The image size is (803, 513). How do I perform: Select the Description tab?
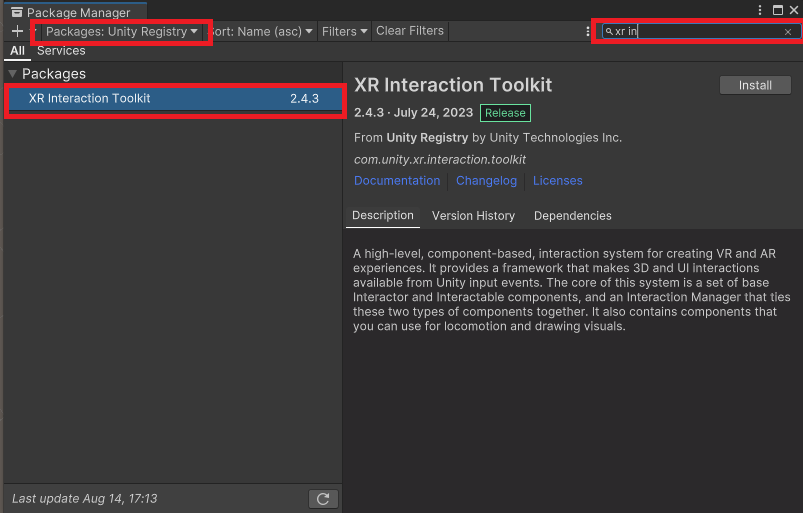pyautogui.click(x=383, y=216)
